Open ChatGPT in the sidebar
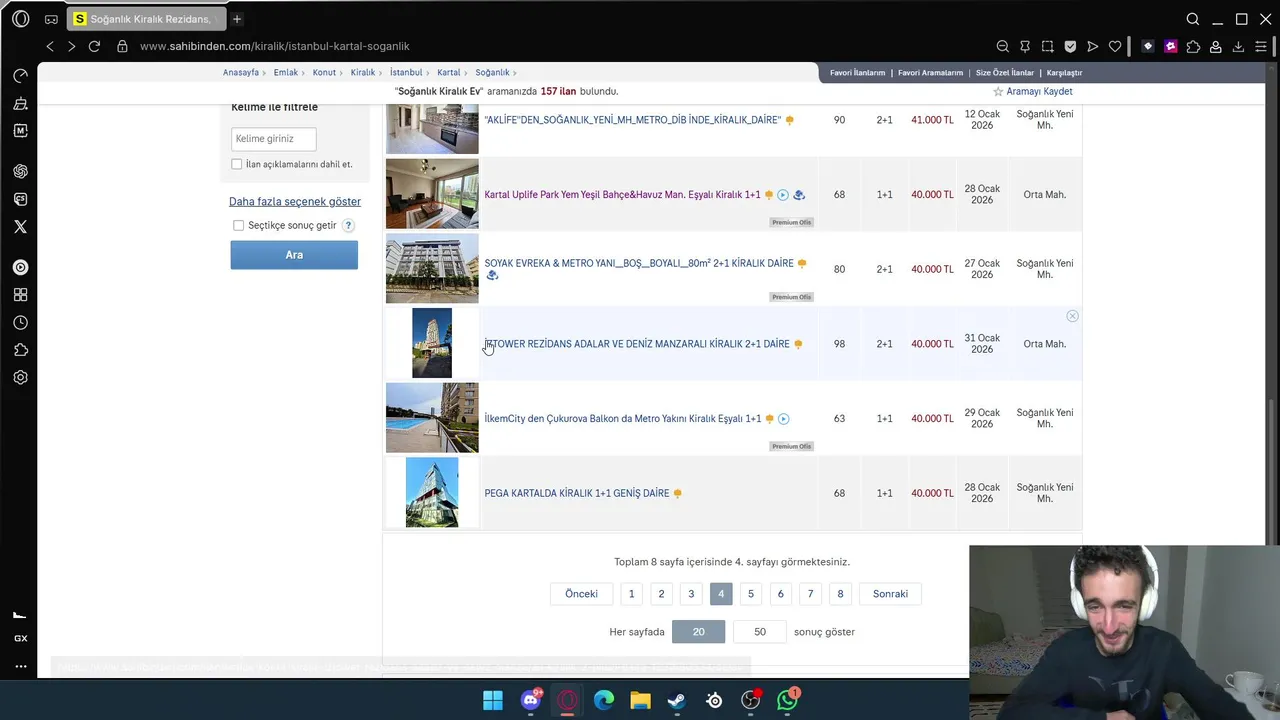This screenshot has width=1280, height=720. pos(20,171)
